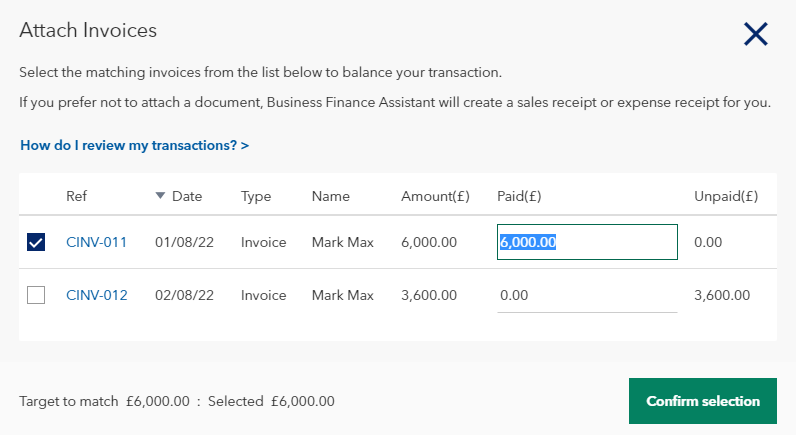
Task: Click the Ref column header
Action: (x=77, y=196)
